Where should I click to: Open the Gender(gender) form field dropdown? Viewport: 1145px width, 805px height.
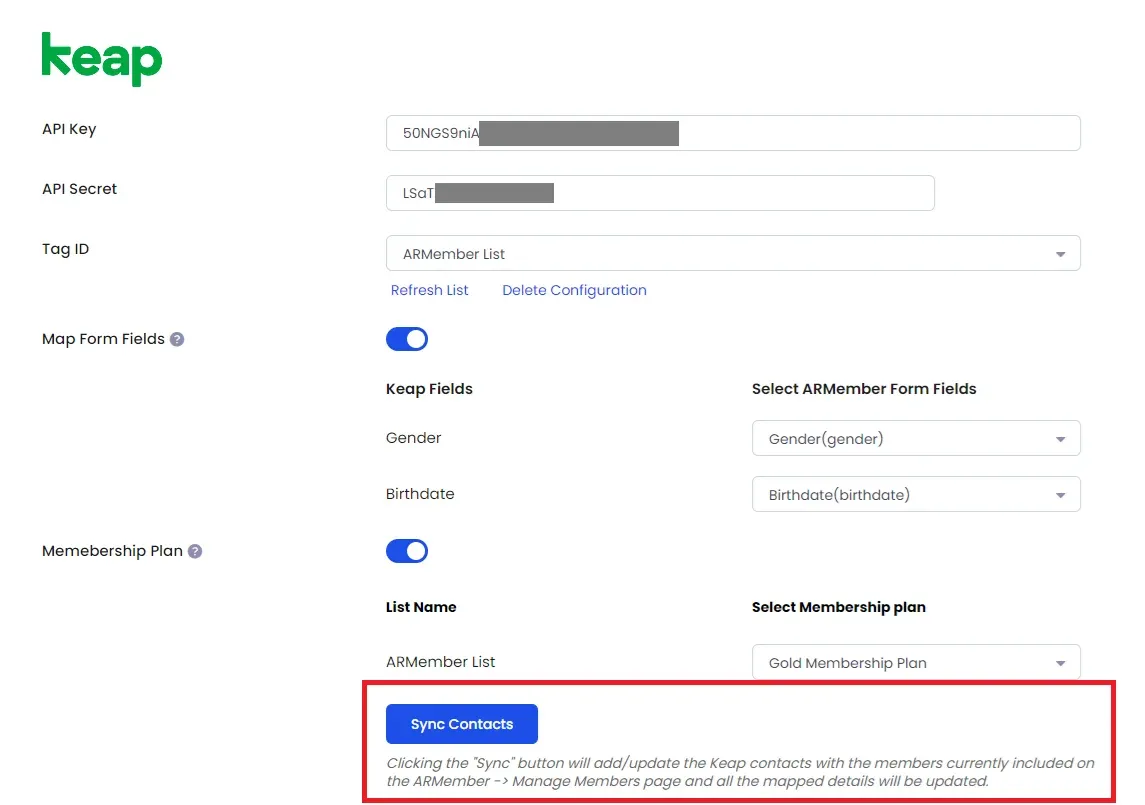916,438
